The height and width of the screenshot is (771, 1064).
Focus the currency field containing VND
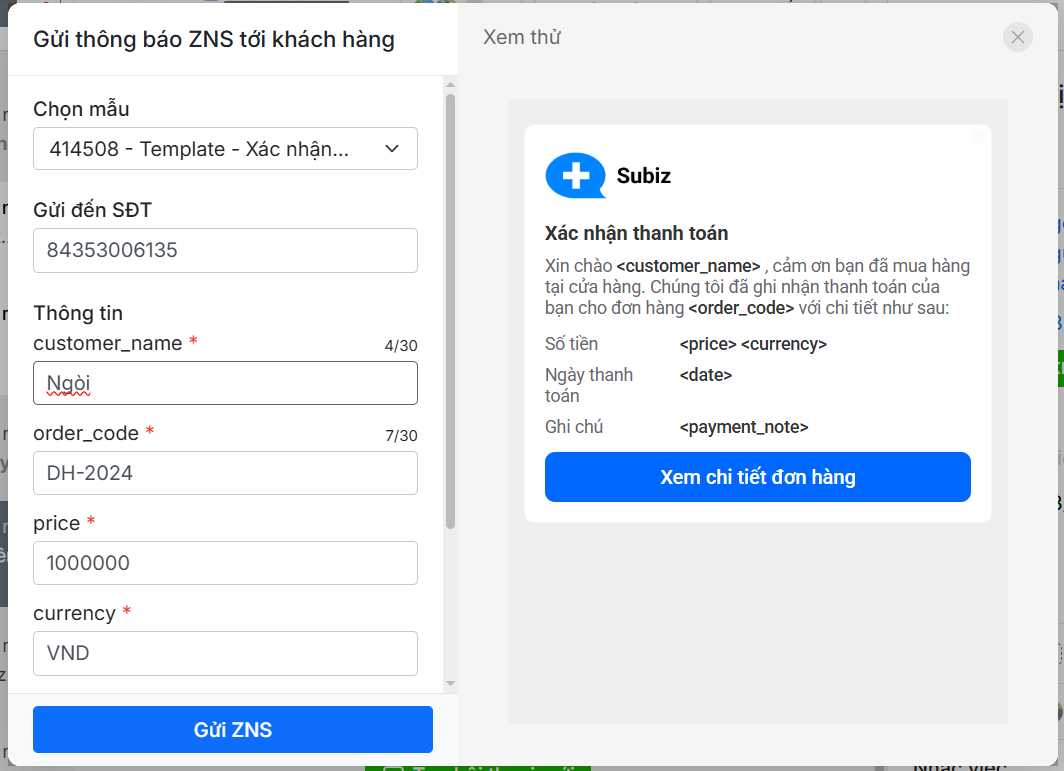[x=225, y=653]
